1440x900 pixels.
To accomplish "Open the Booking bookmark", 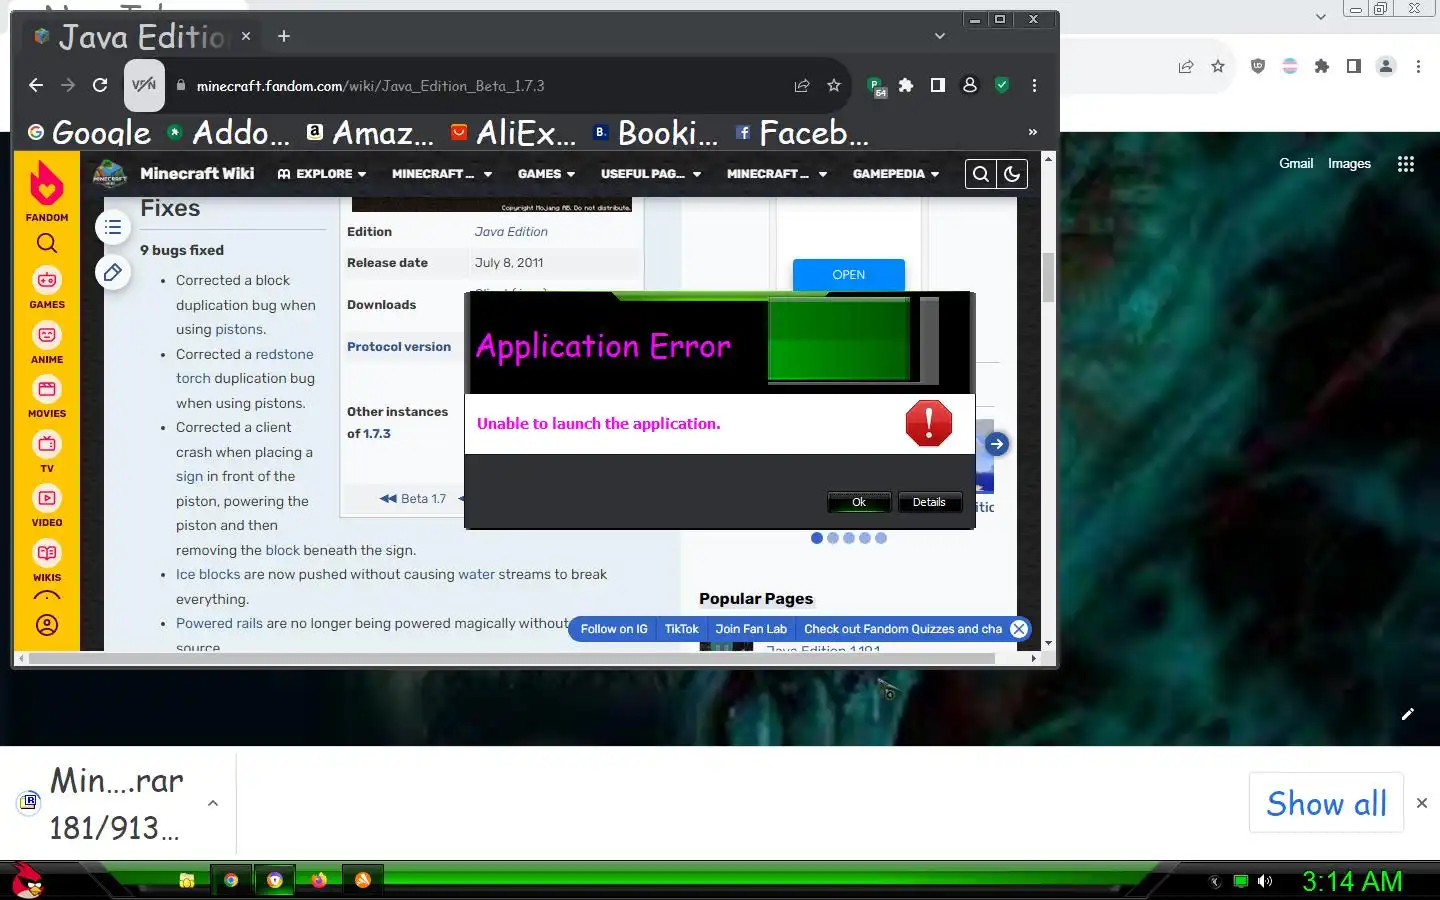I will point(656,132).
